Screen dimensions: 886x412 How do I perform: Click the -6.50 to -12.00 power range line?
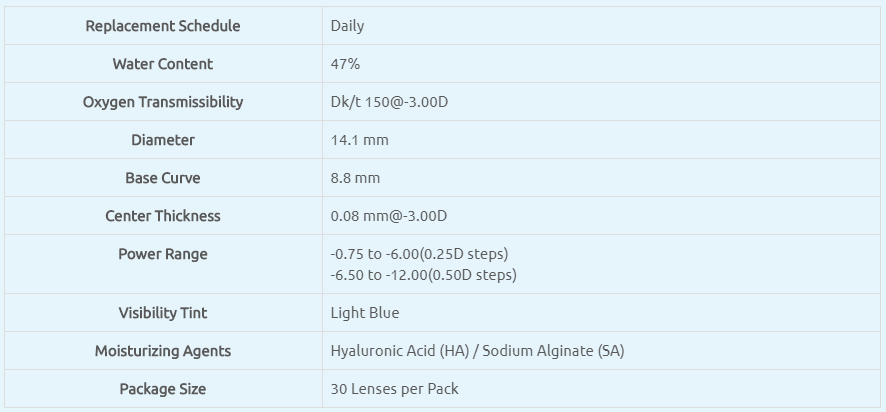coord(423,274)
